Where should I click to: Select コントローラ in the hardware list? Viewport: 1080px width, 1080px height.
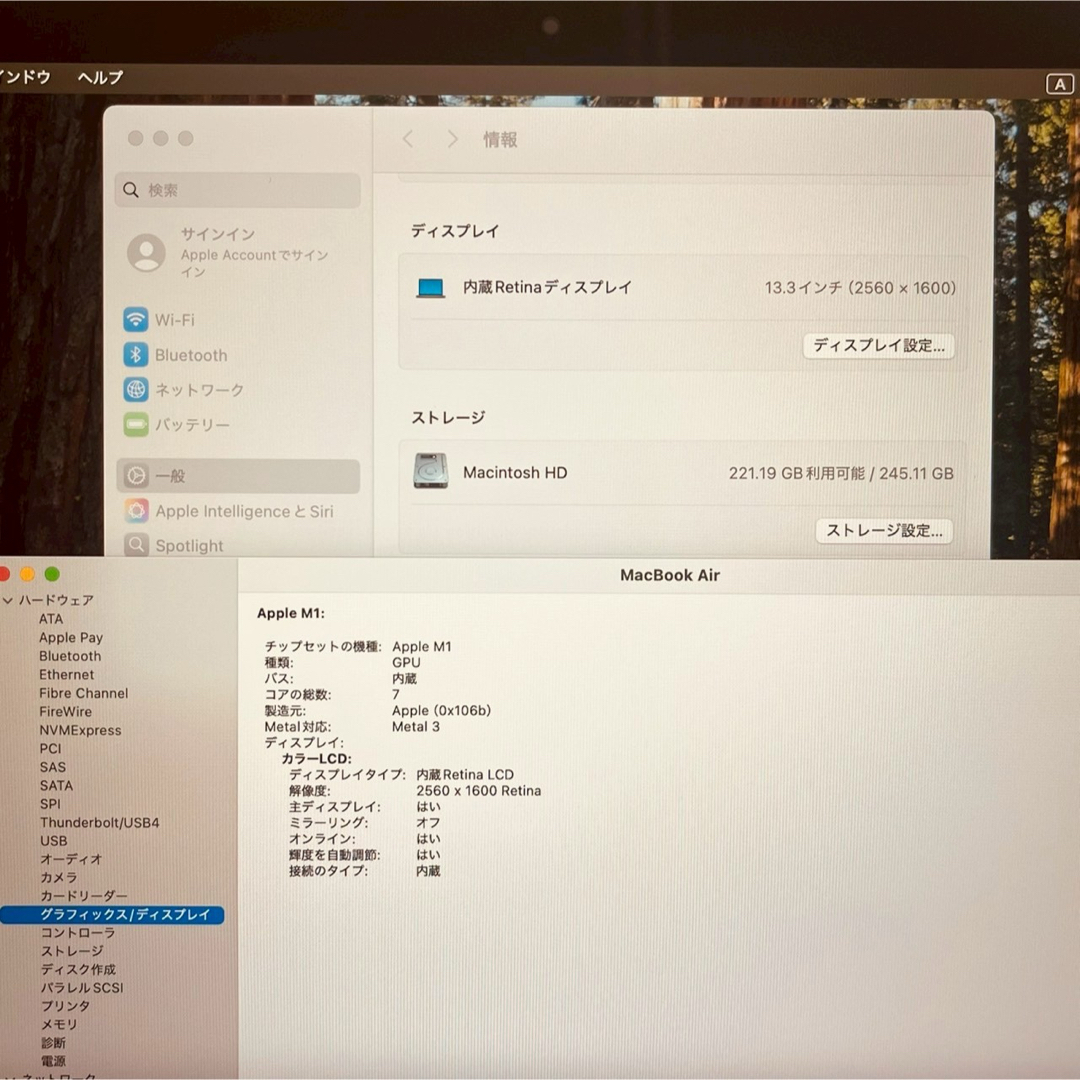[78, 933]
